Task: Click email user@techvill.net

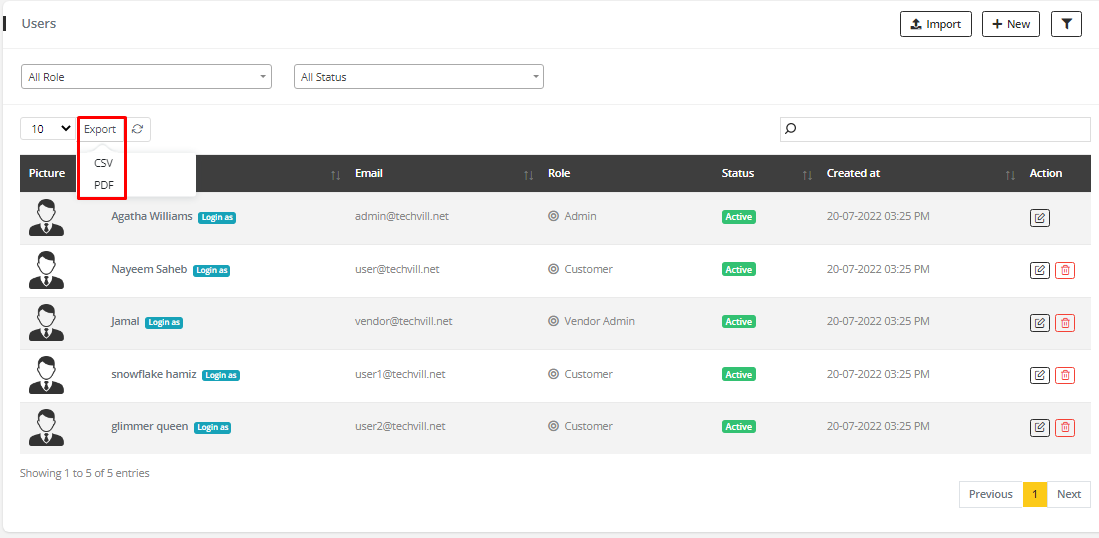Action: (x=397, y=269)
